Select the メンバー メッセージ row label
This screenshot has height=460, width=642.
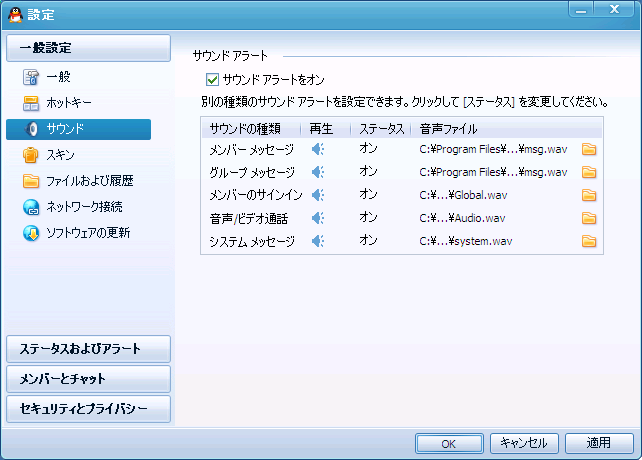pyautogui.click(x=252, y=150)
